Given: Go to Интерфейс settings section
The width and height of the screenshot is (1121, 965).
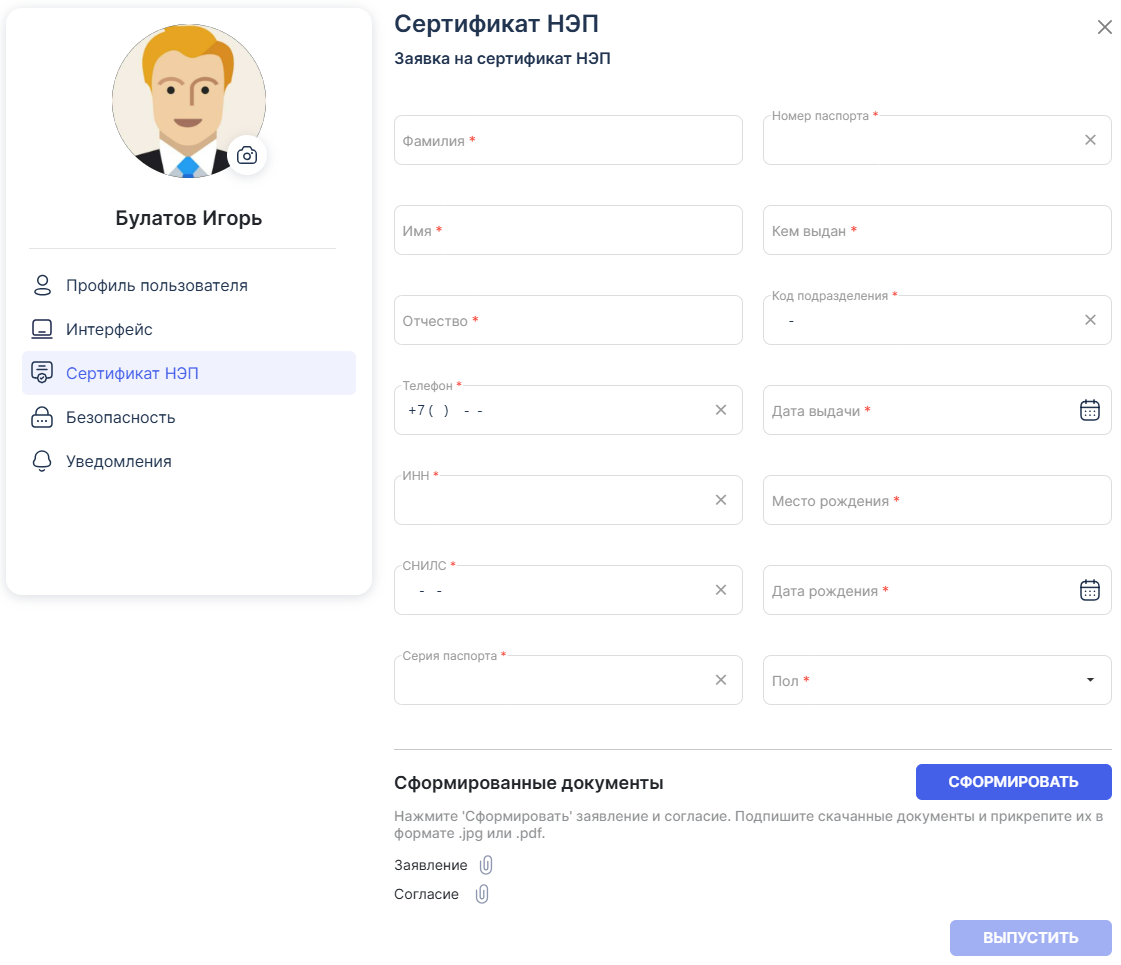Looking at the screenshot, I should pyautogui.click(x=109, y=329).
